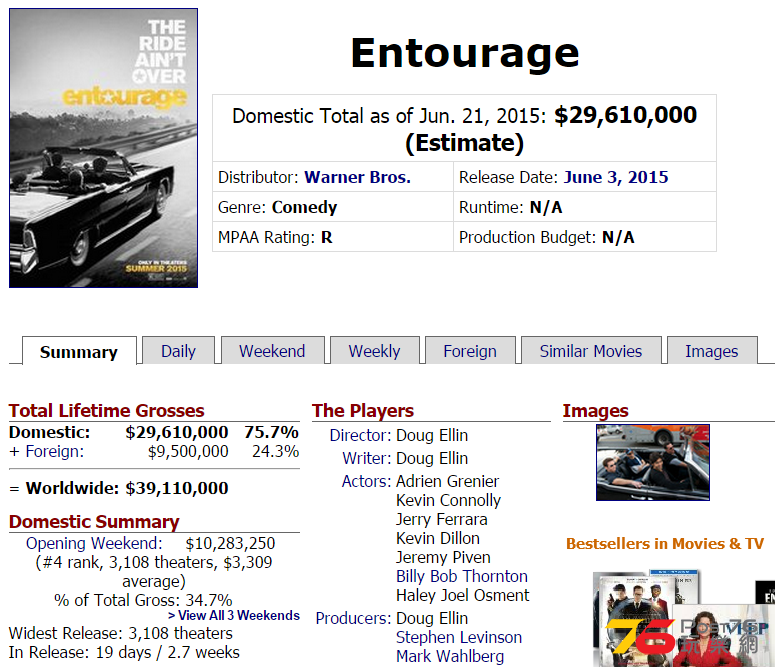Click actor name Haley Joel Osment
Viewport: 775px width, 667px height.
(463, 596)
